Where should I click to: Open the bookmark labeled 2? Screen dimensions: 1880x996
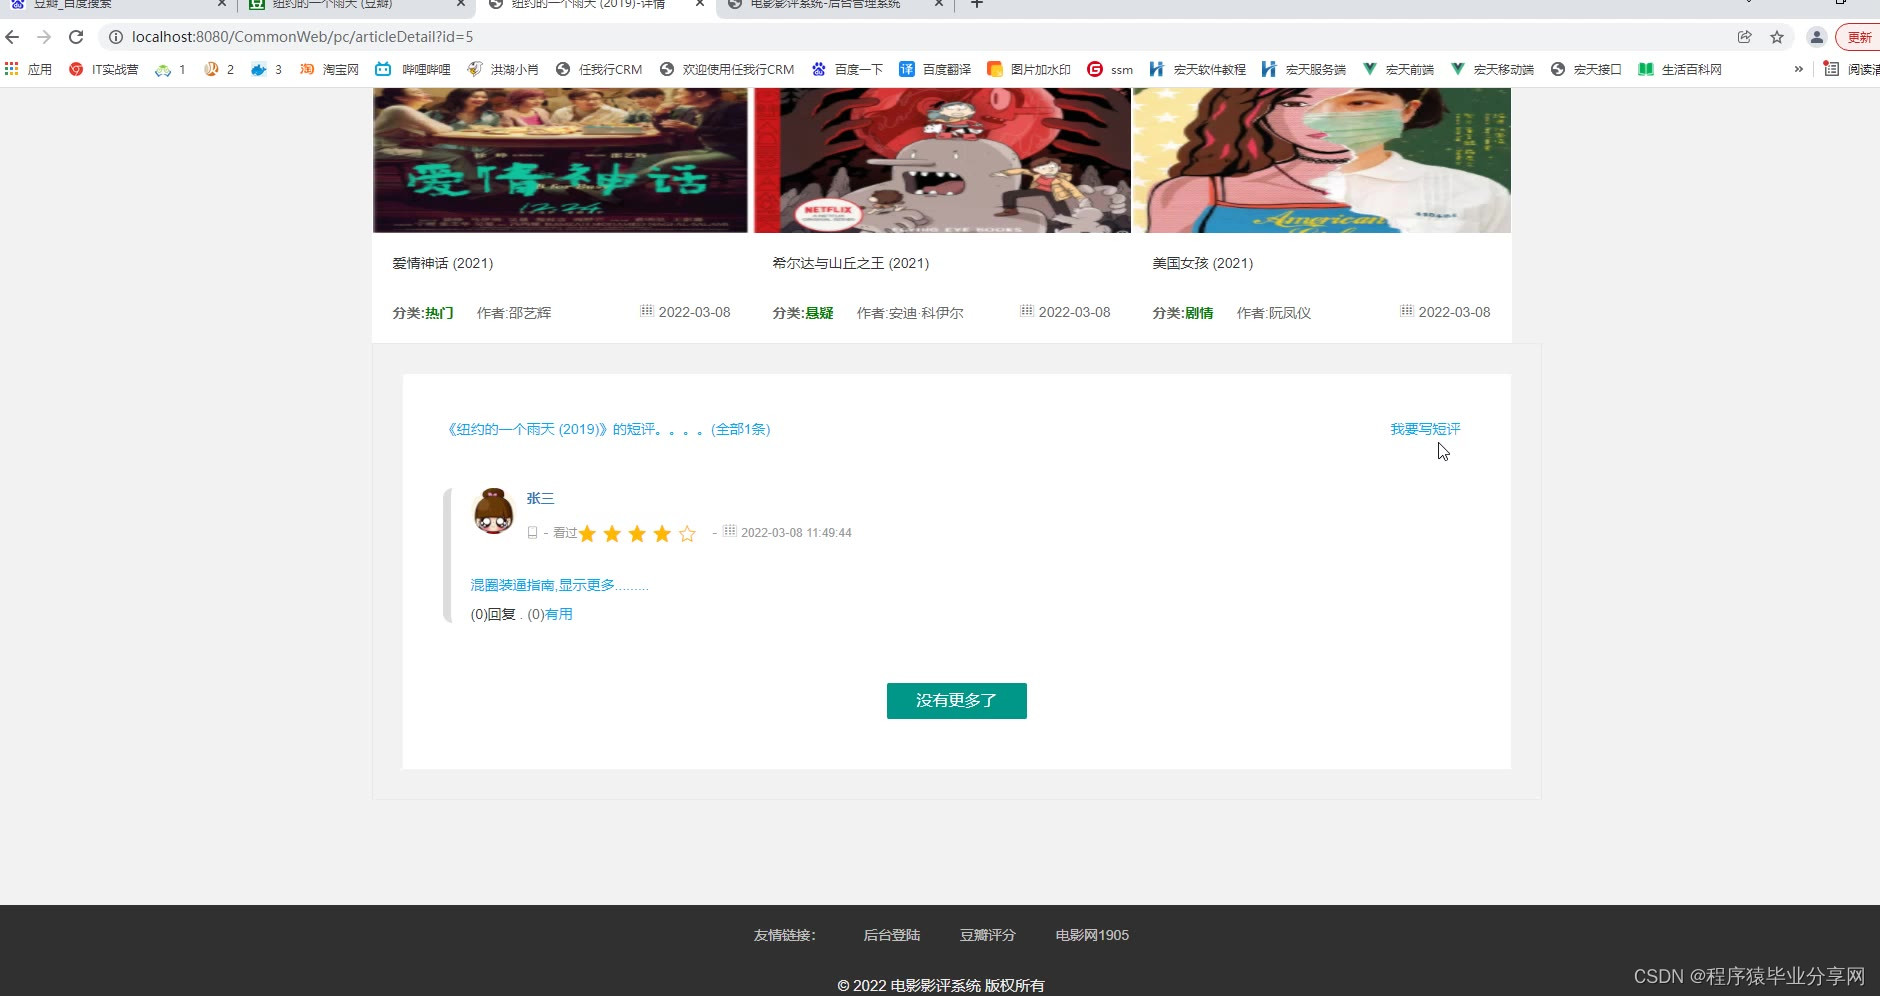(219, 69)
